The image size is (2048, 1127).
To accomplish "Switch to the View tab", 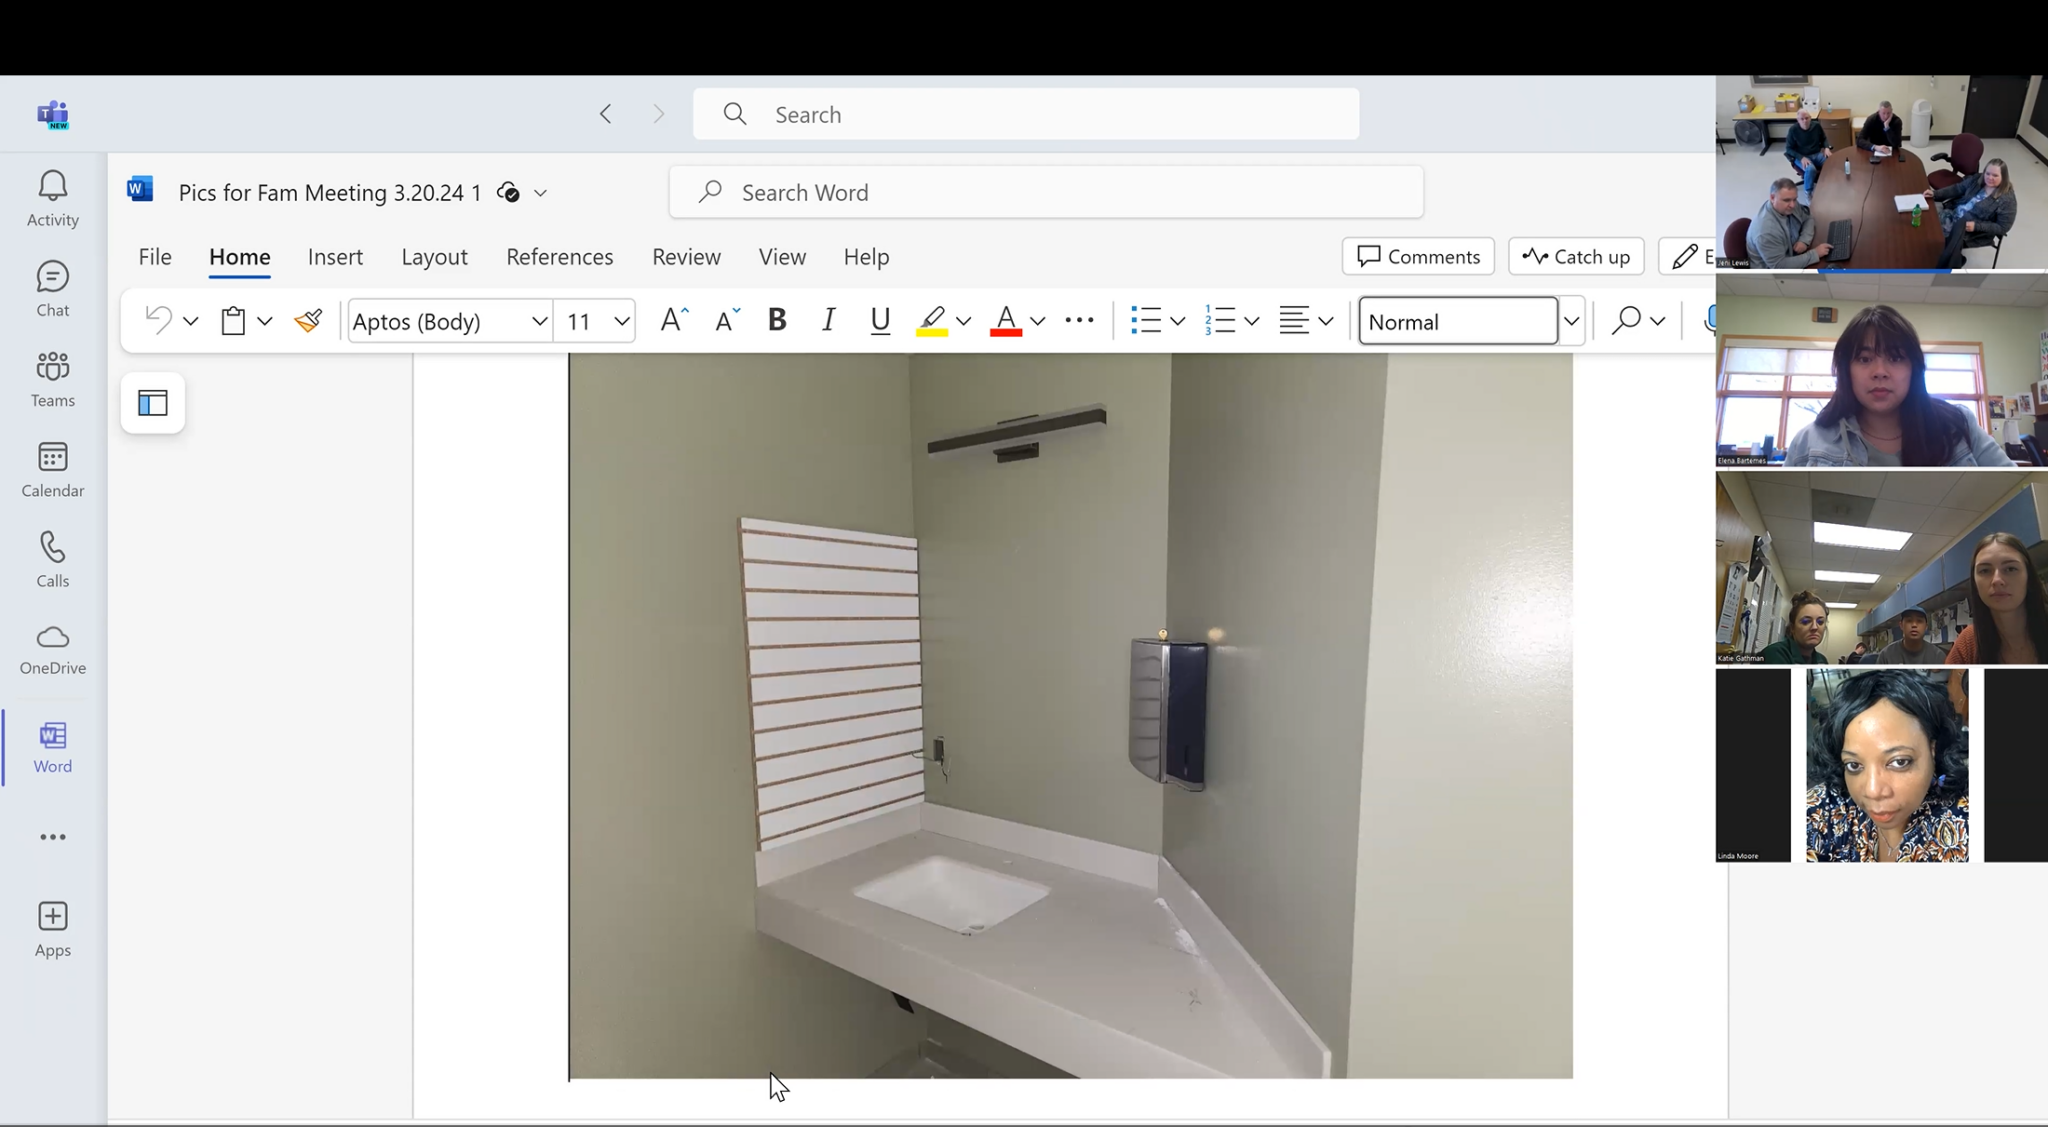I will (782, 257).
